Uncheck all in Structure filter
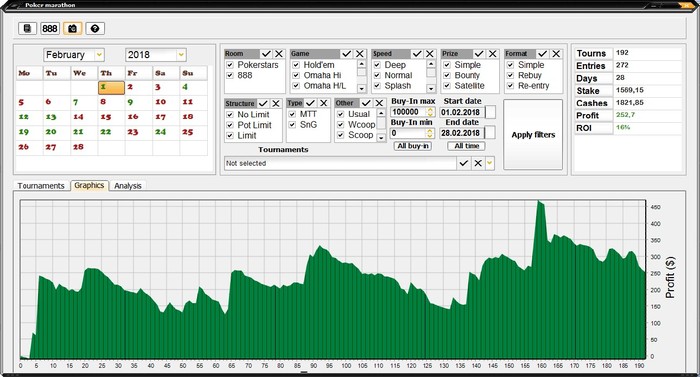This screenshot has width=700, height=377. 276,103
